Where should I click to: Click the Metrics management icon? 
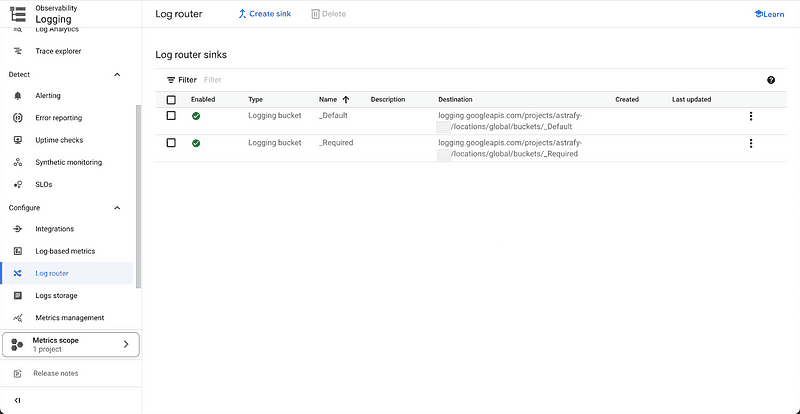(x=18, y=318)
